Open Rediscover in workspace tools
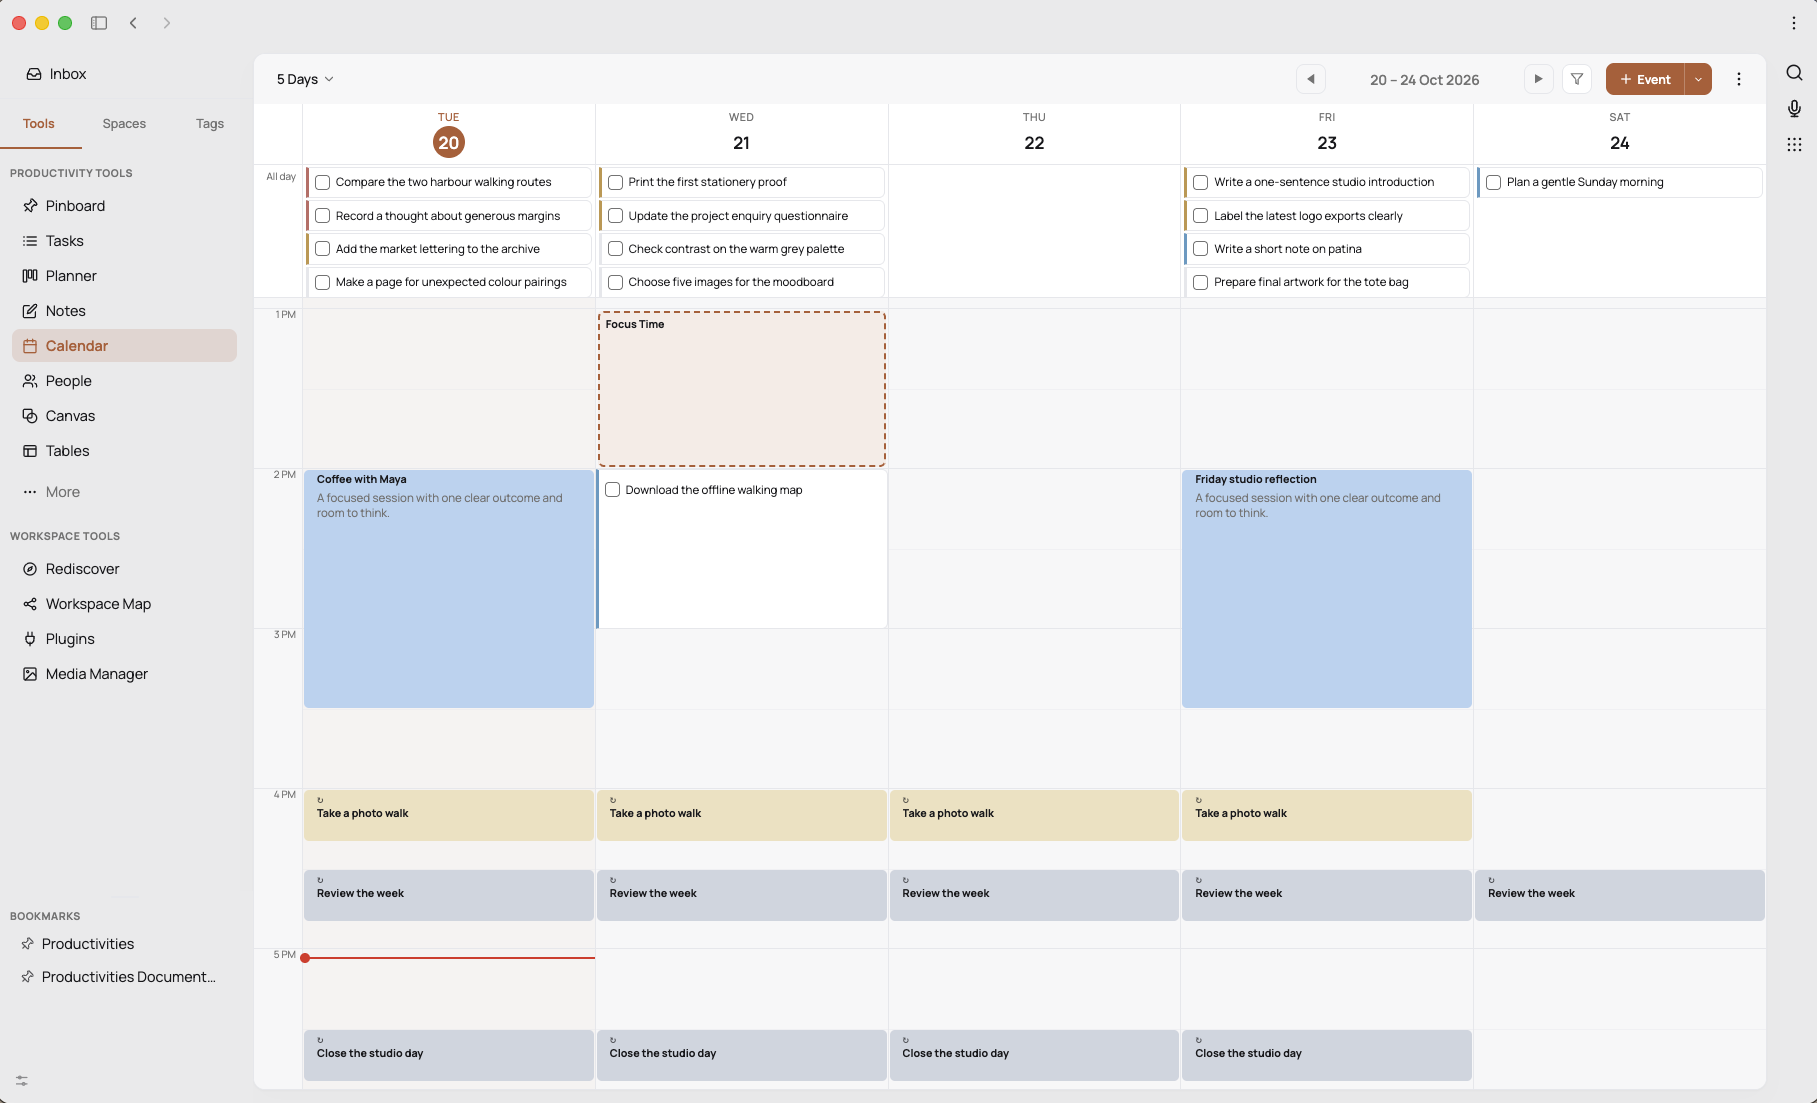Image resolution: width=1817 pixels, height=1103 pixels. coord(124,569)
